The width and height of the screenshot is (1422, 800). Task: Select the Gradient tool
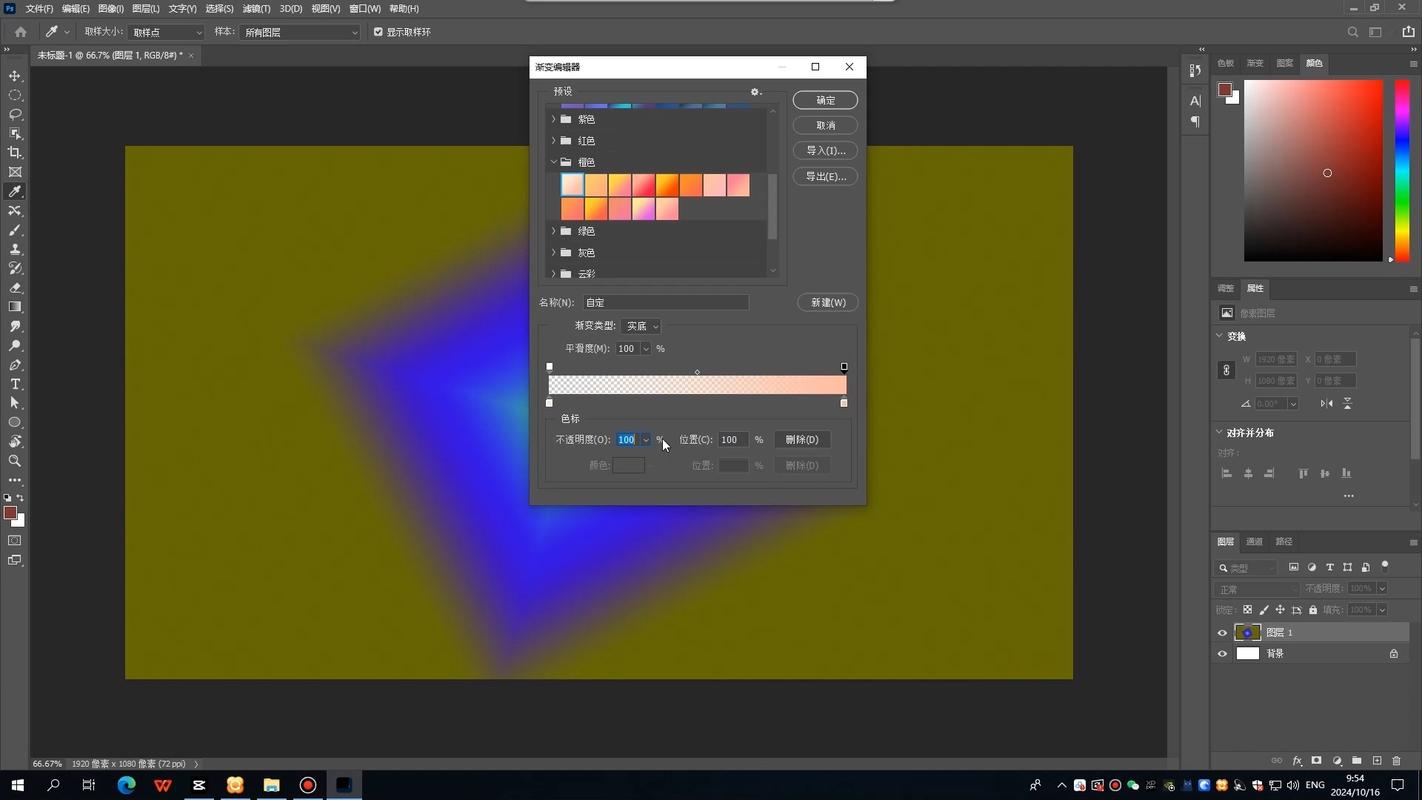click(15, 307)
